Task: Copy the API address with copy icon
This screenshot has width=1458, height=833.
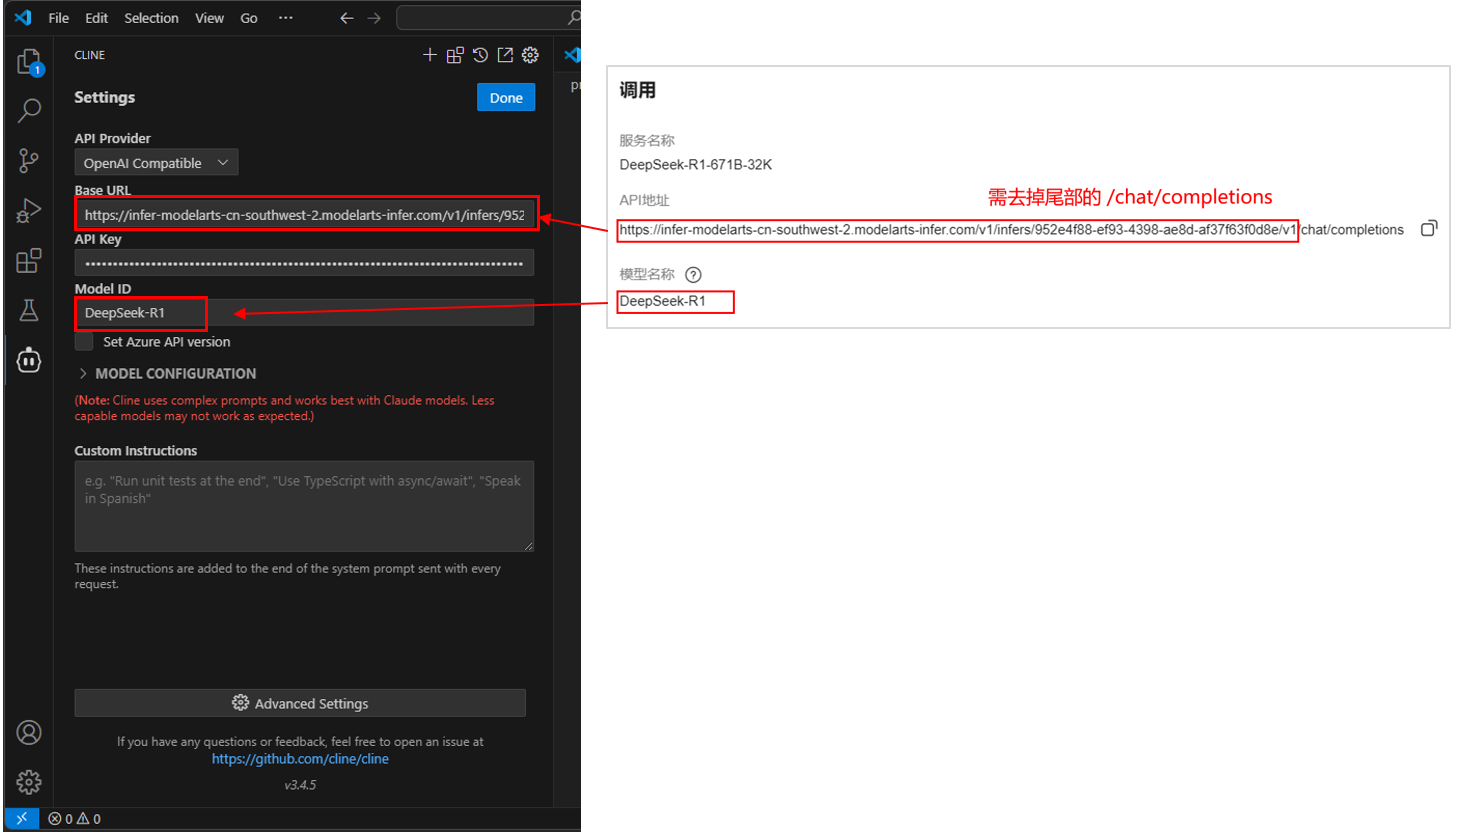Action: (1429, 229)
